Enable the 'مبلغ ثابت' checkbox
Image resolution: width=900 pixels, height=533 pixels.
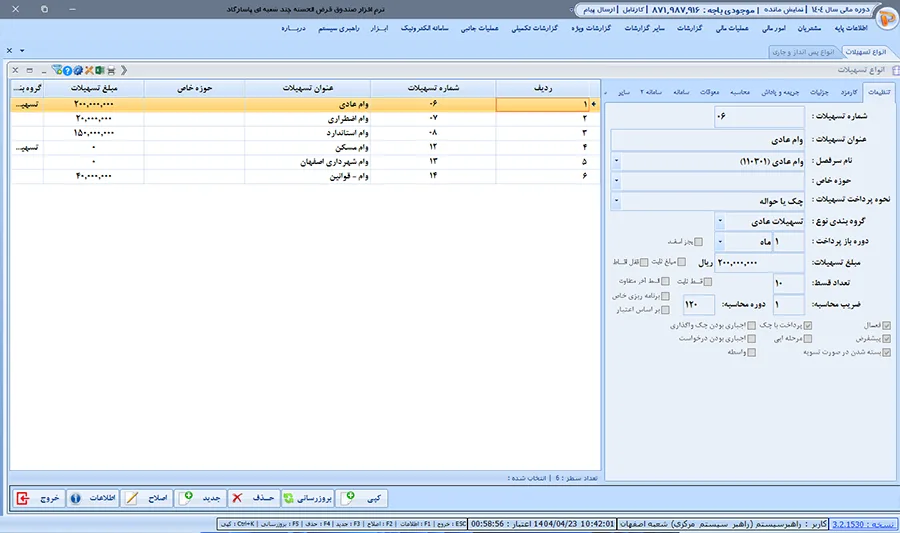681,262
